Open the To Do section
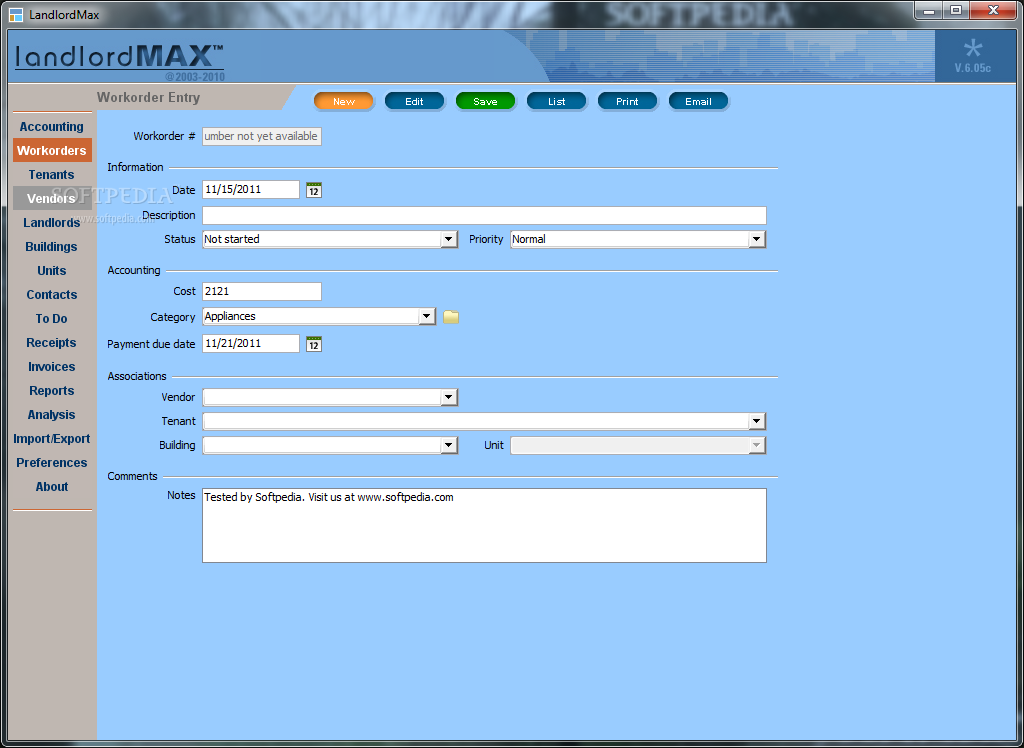This screenshot has height=748, width=1024. pos(52,319)
